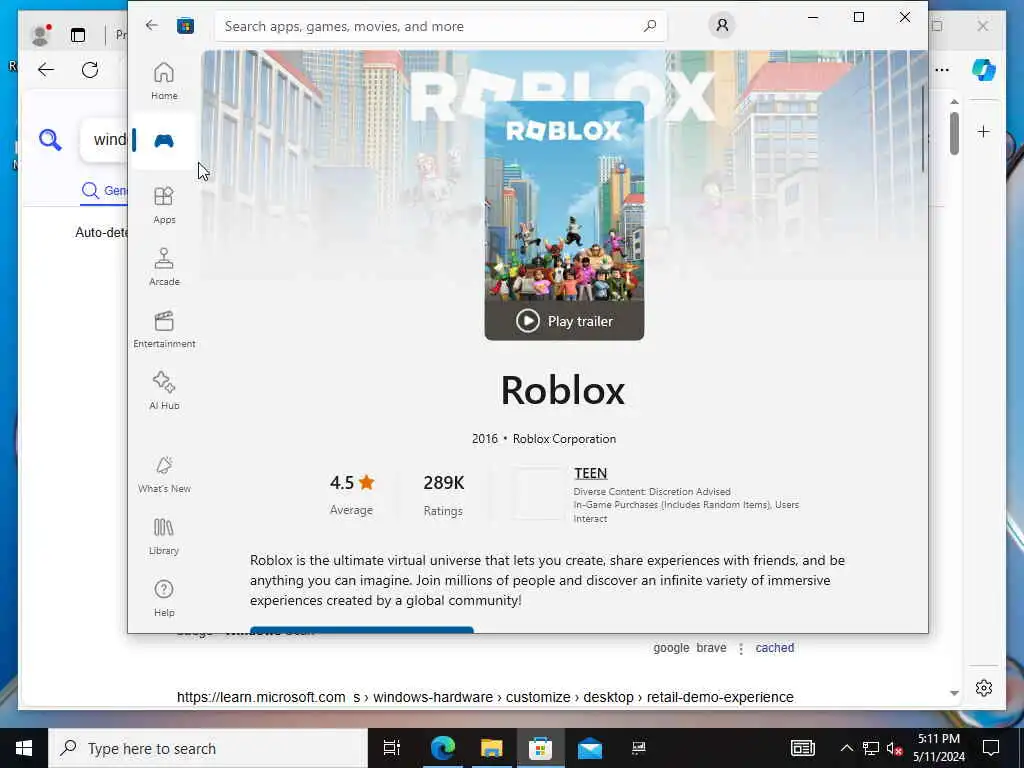
Task: Open Home in Microsoft Store sidebar
Action: pos(164,80)
